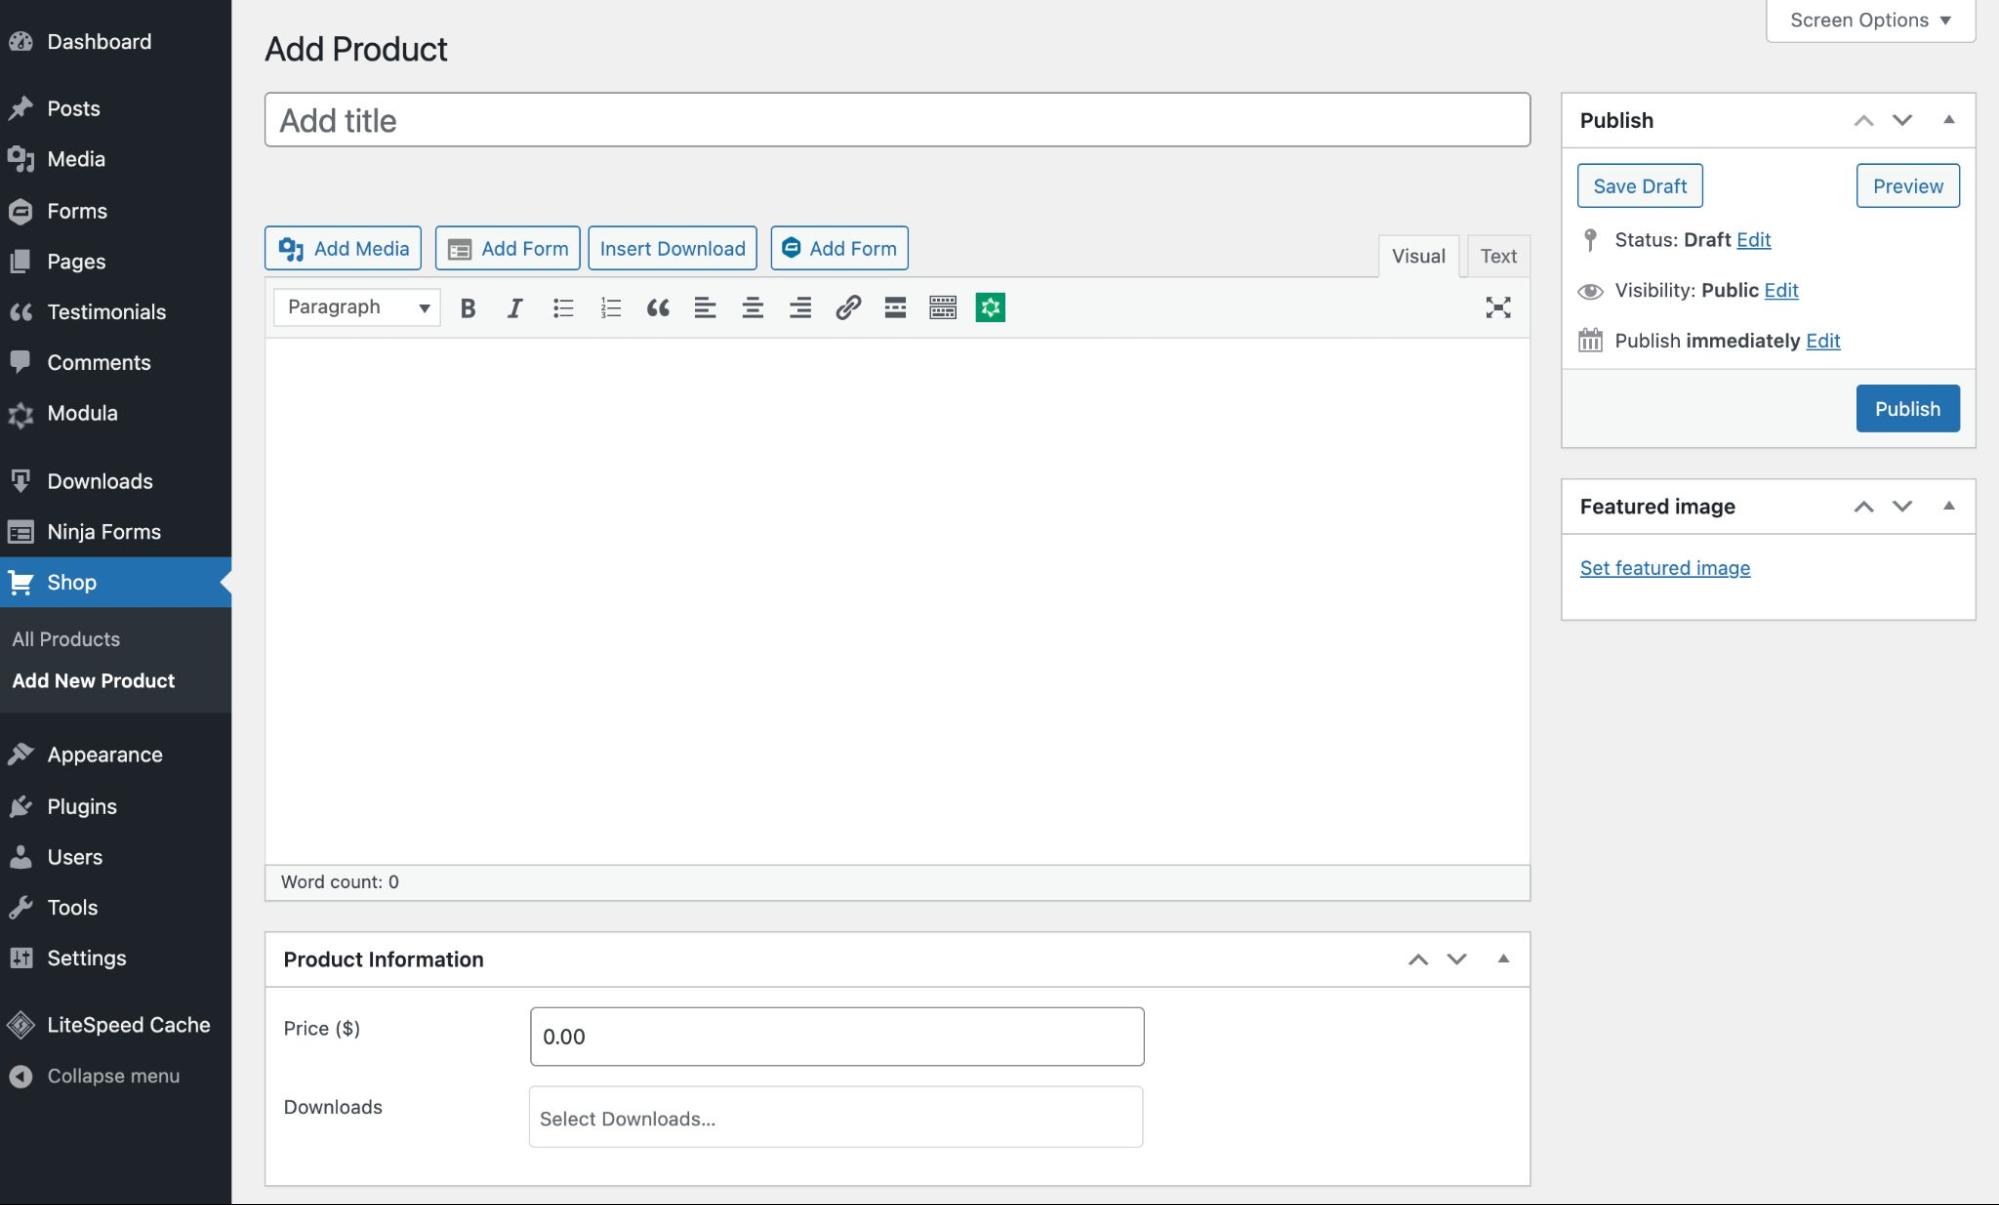The width and height of the screenshot is (1999, 1205).
Task: Click the Insert link icon
Action: (848, 307)
